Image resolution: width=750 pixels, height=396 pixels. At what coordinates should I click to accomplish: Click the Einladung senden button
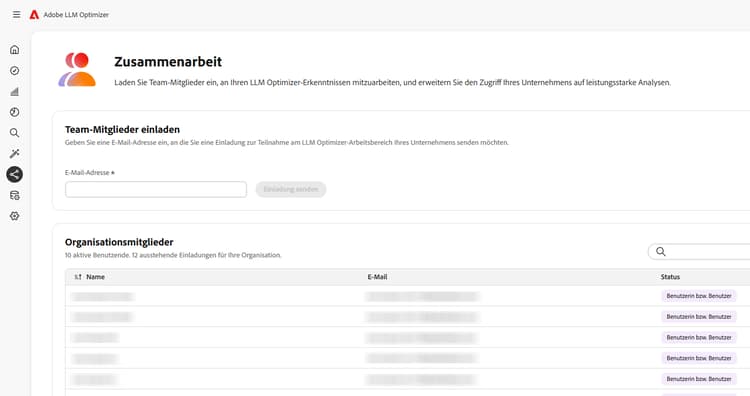point(291,189)
